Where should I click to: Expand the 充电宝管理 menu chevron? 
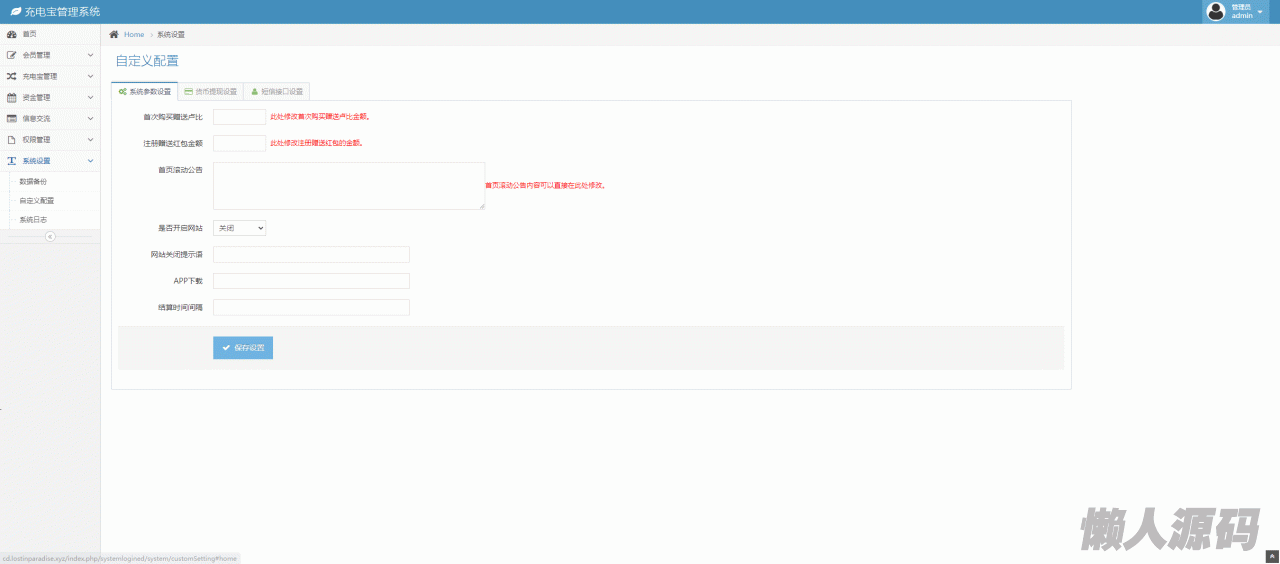(90, 76)
